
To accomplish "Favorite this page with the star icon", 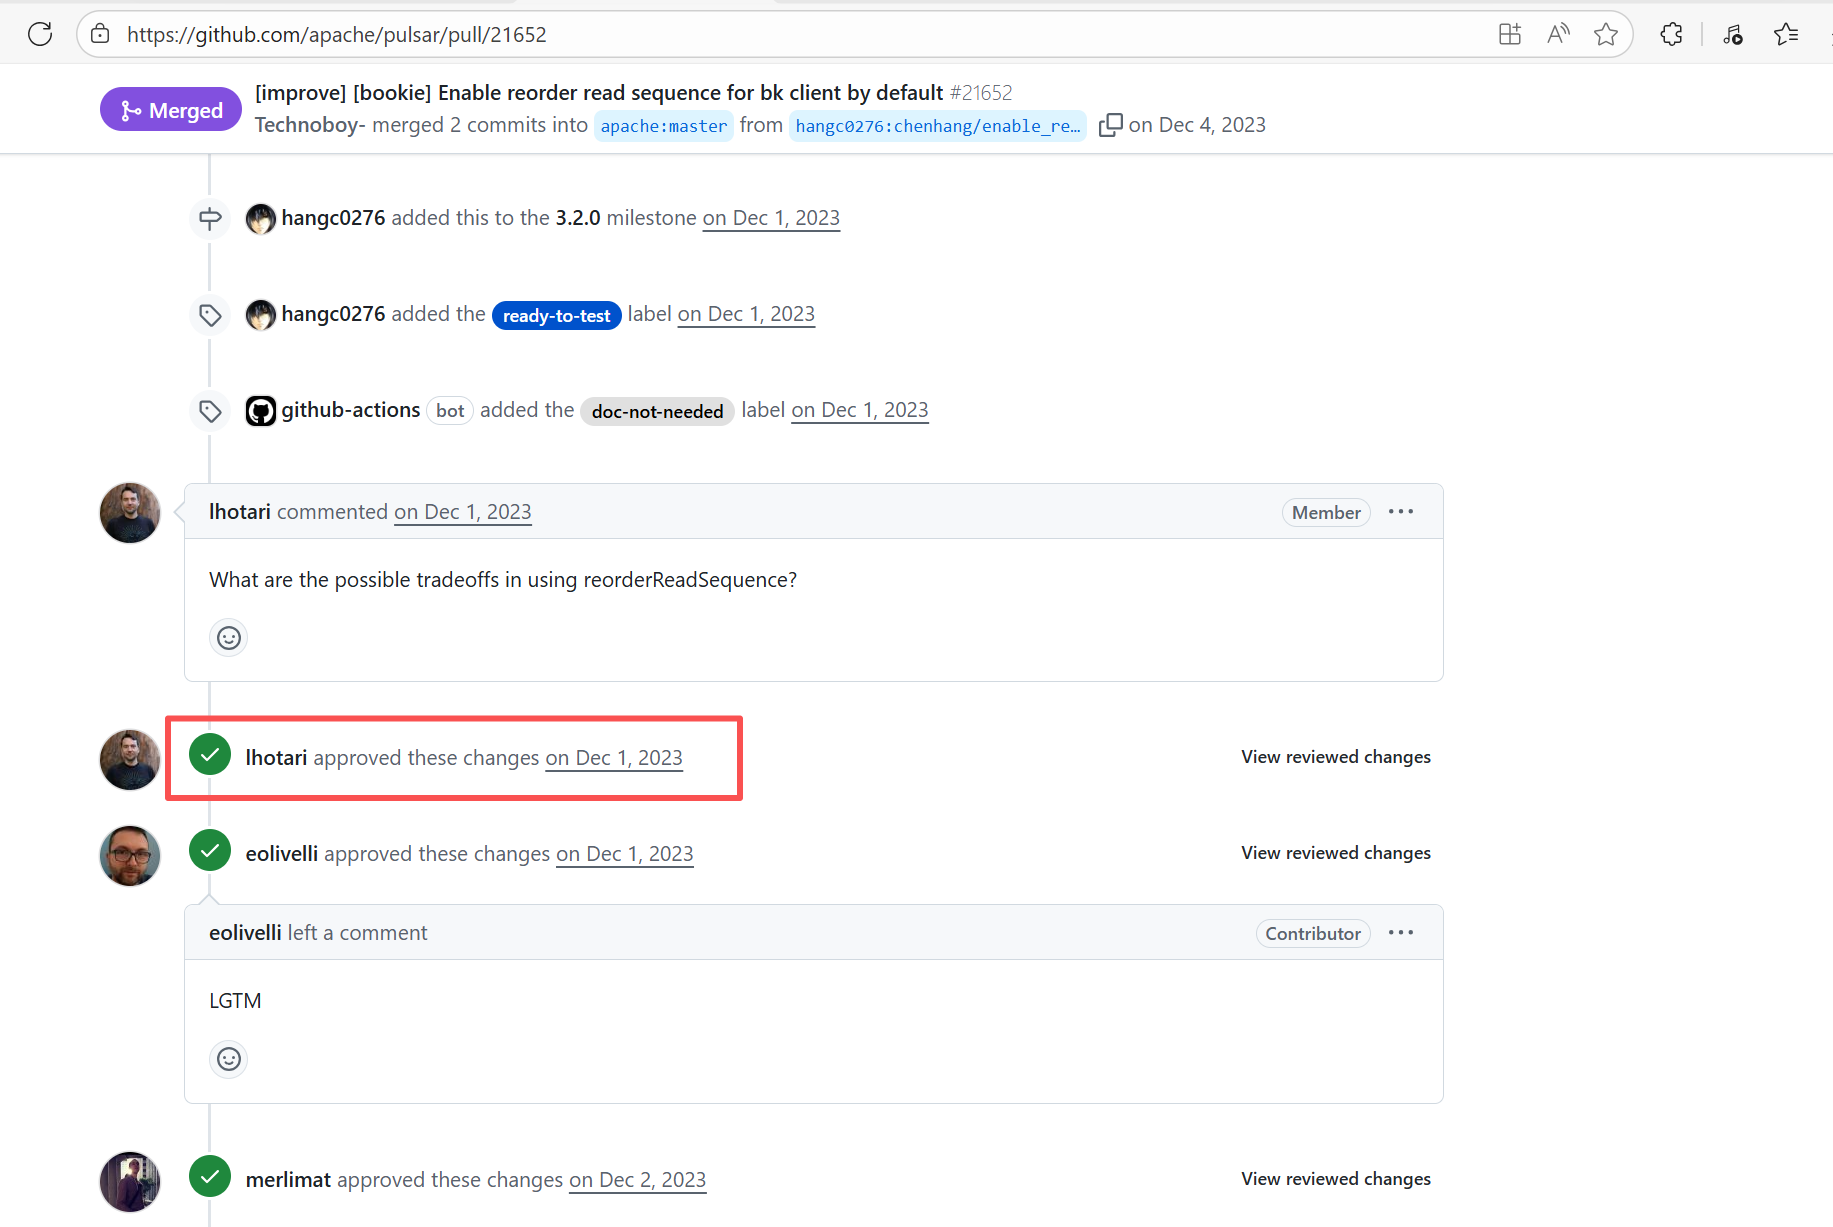I will (1606, 34).
